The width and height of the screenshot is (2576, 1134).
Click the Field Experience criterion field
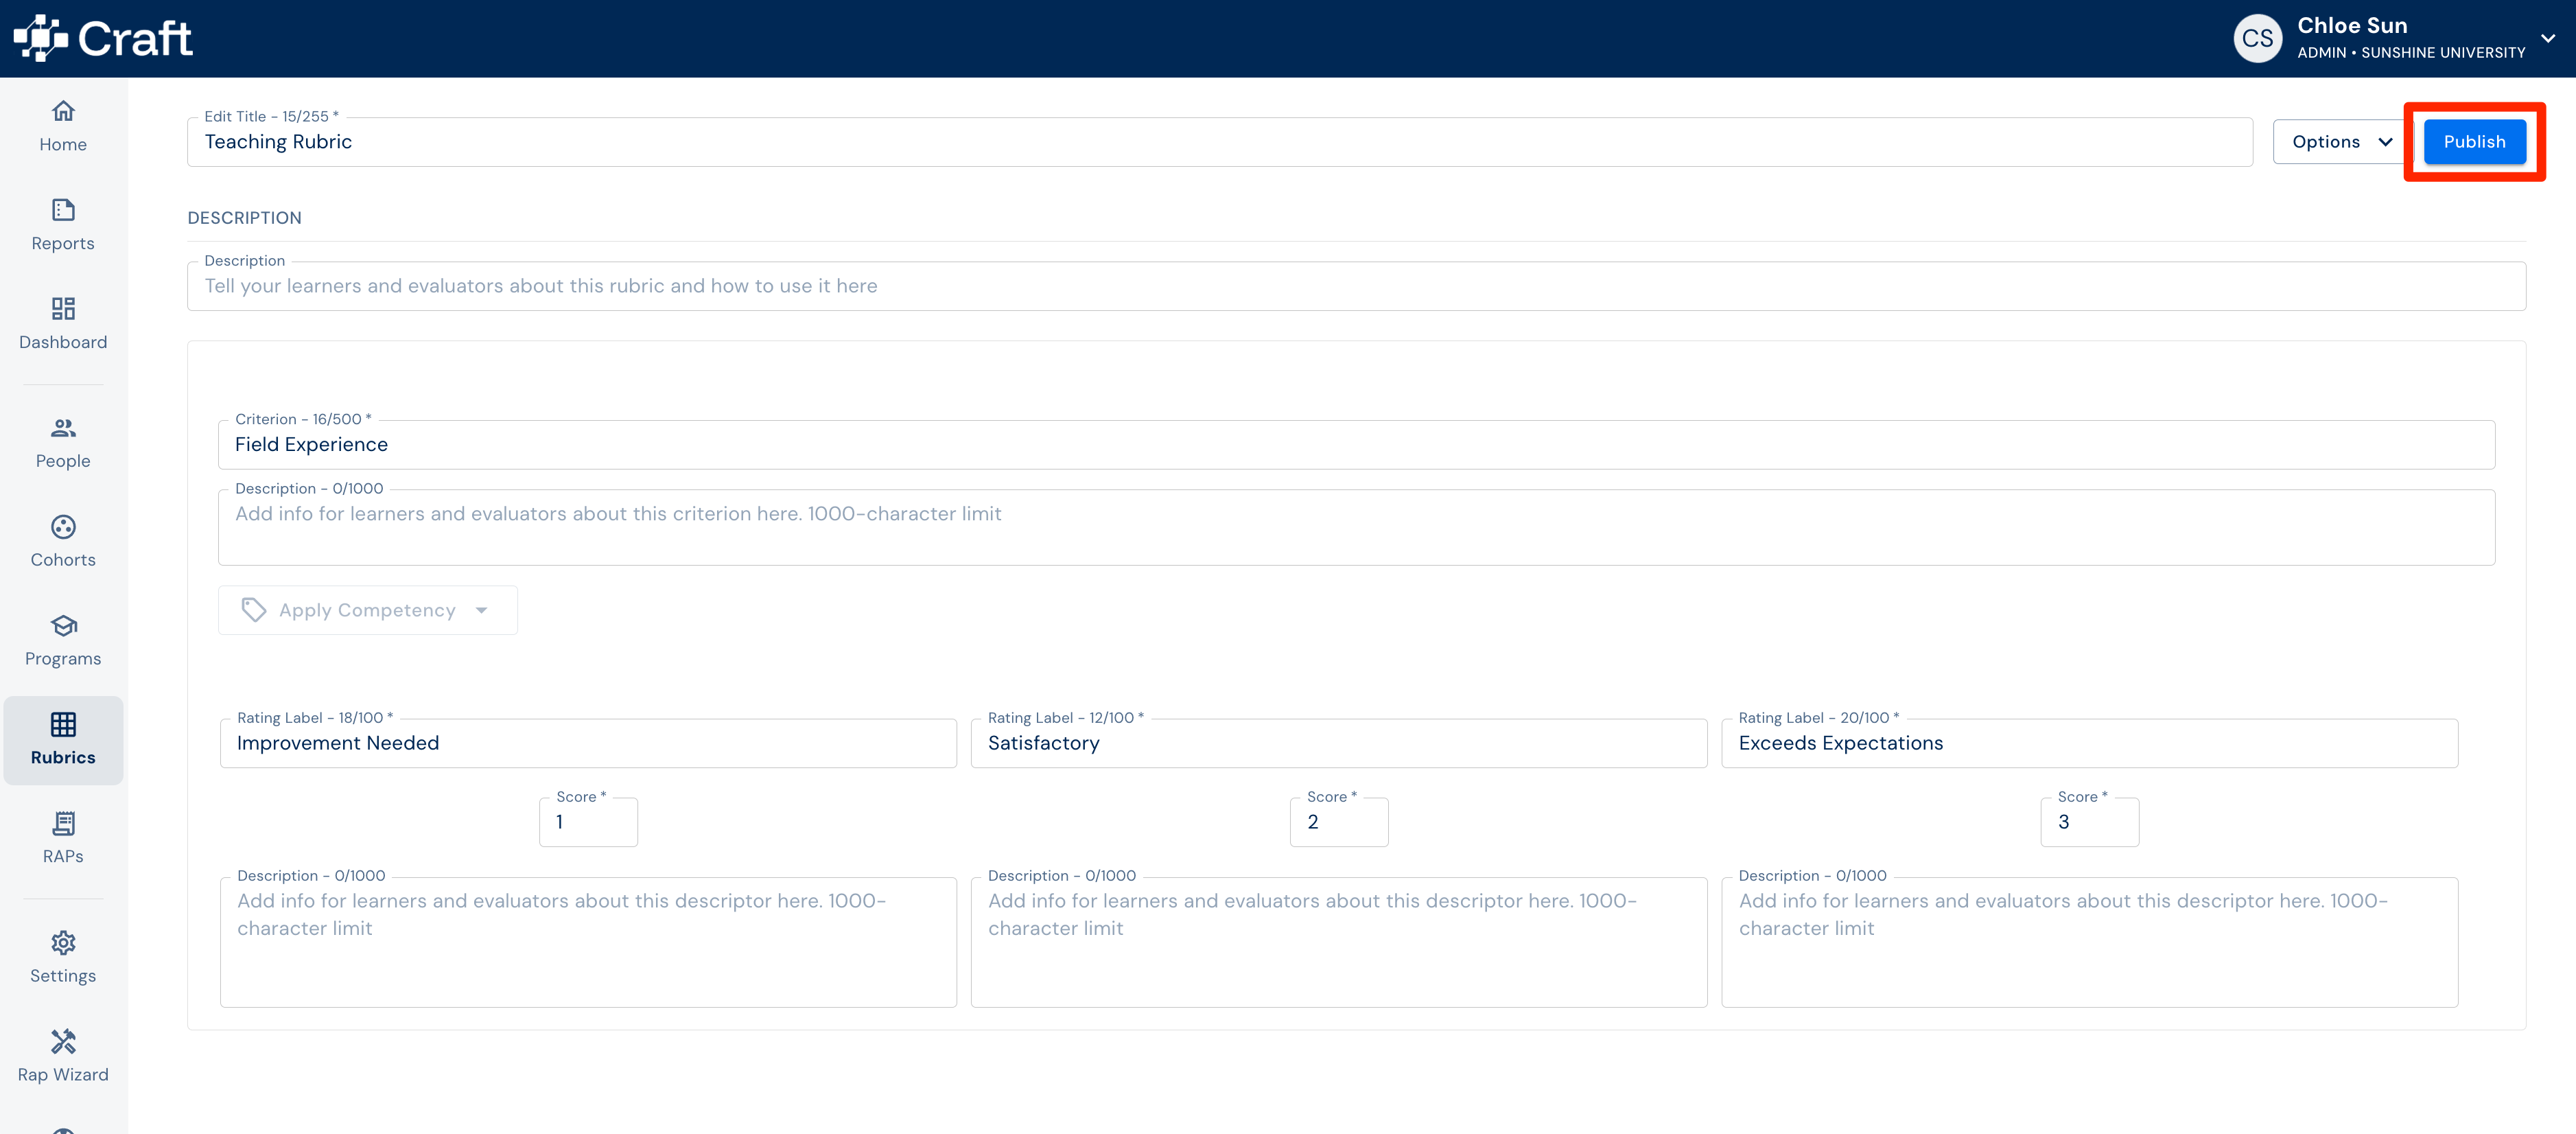point(1356,445)
